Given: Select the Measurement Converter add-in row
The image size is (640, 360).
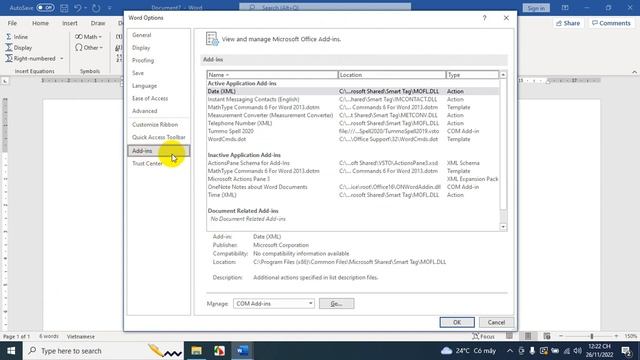Looking at the screenshot, I should (353, 115).
